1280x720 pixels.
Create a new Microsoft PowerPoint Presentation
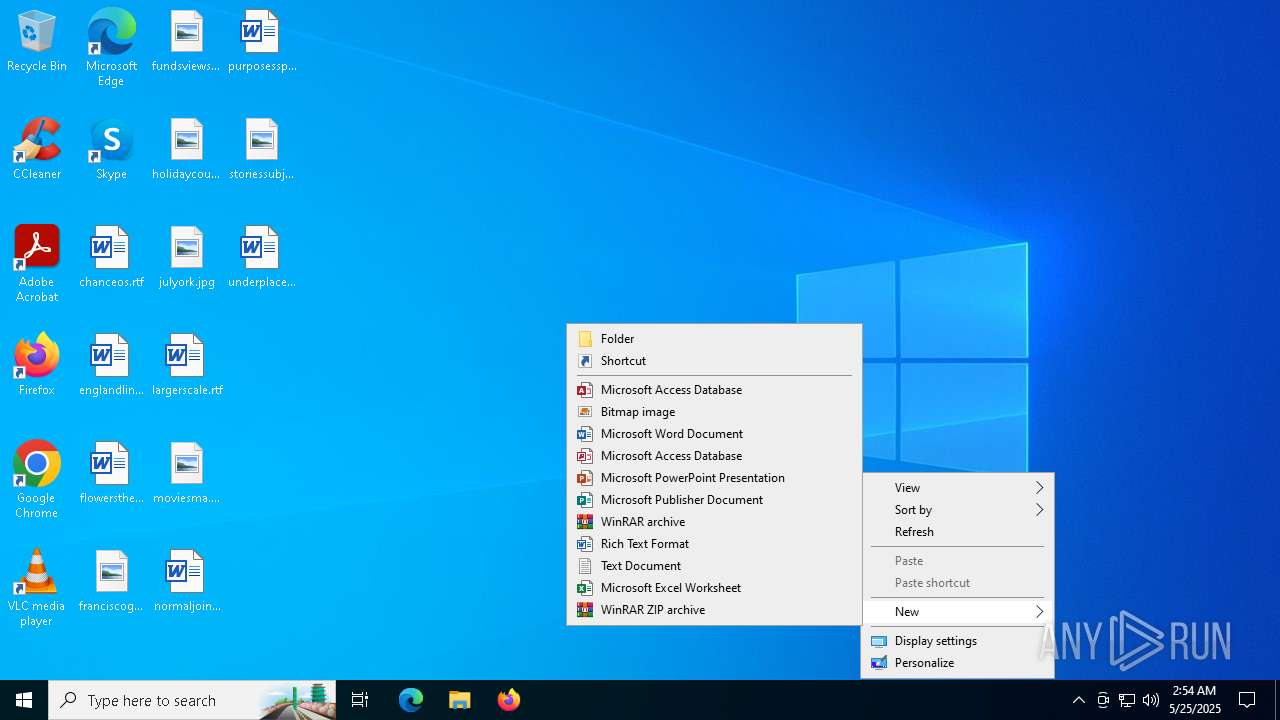714,478
